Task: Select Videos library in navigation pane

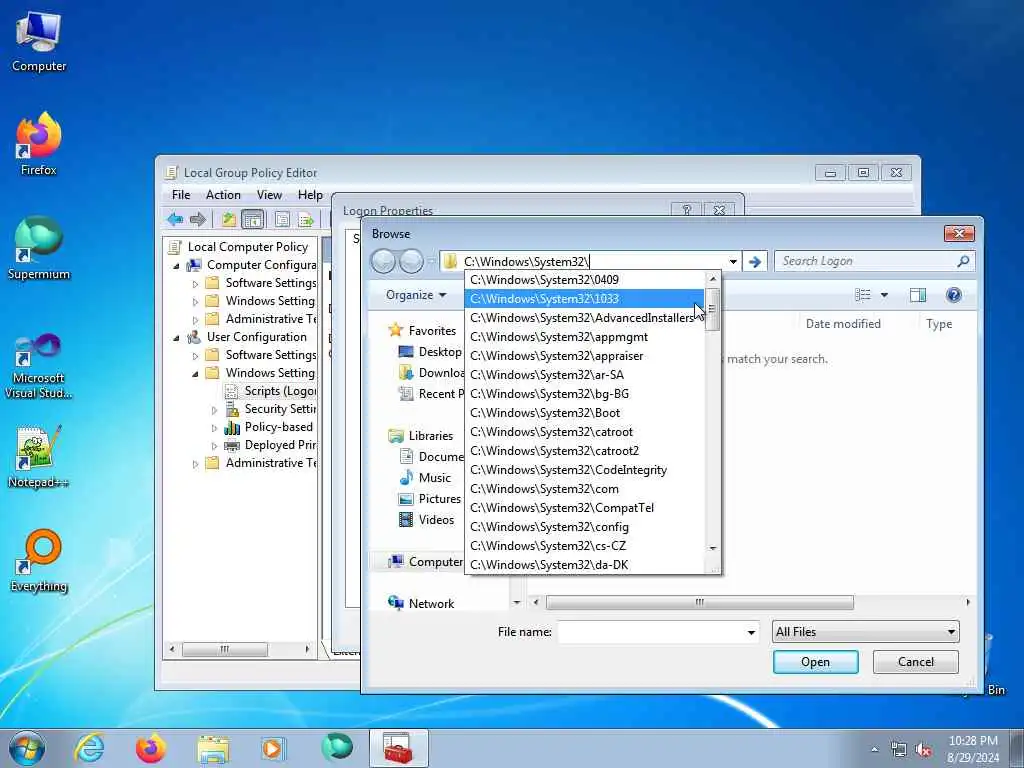Action: pos(427,520)
